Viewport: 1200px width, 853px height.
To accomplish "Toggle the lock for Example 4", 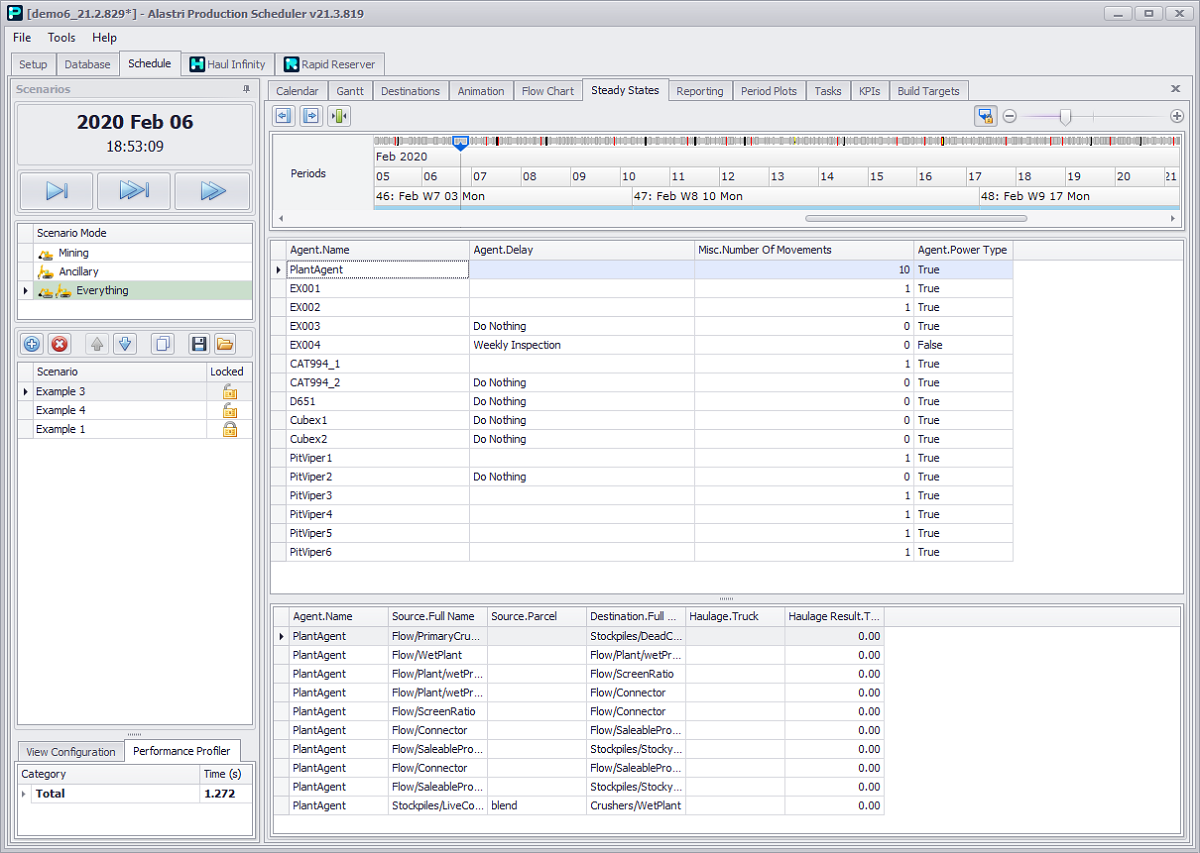I will (x=229, y=410).
